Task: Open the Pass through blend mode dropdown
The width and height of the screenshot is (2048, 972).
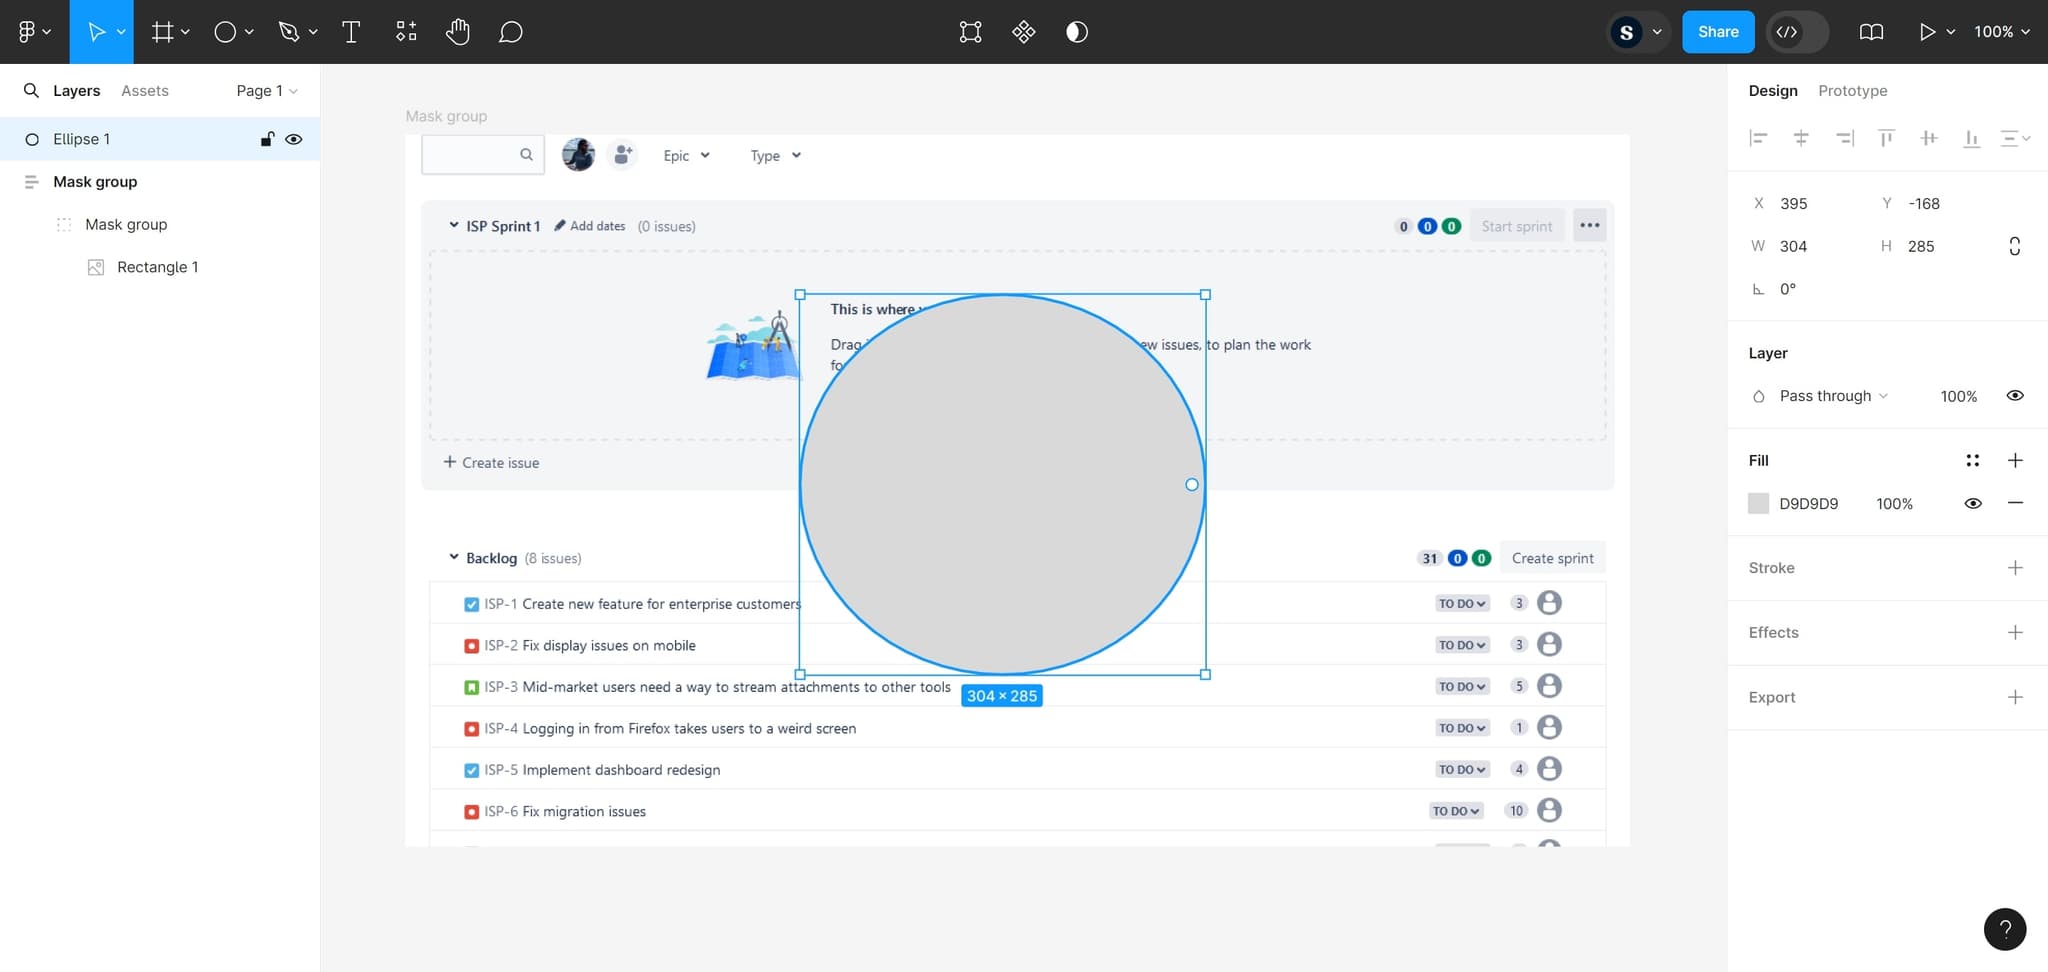Action: pyautogui.click(x=1832, y=396)
